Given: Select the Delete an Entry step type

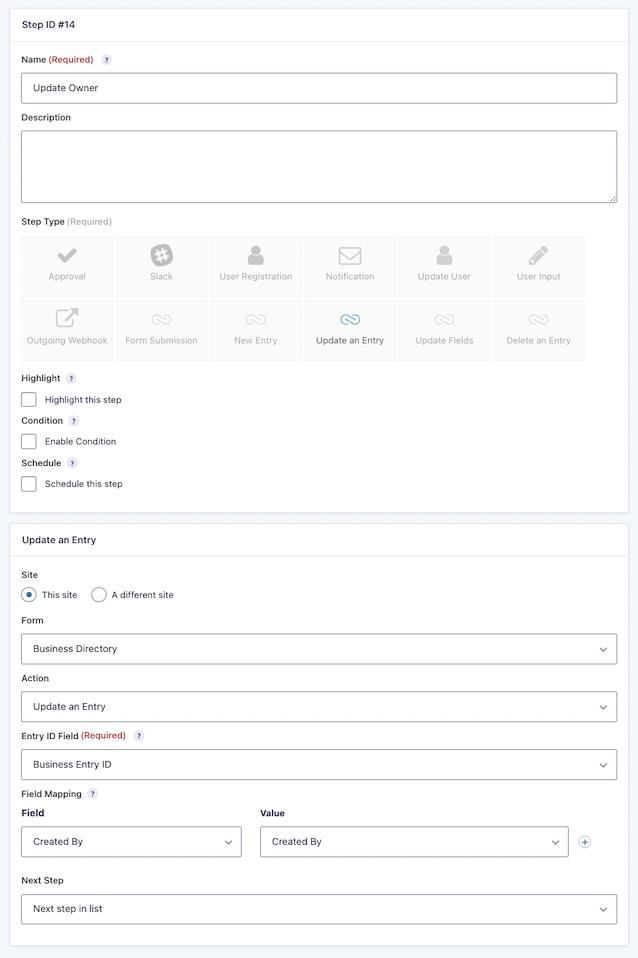Looking at the screenshot, I should pyautogui.click(x=538, y=330).
